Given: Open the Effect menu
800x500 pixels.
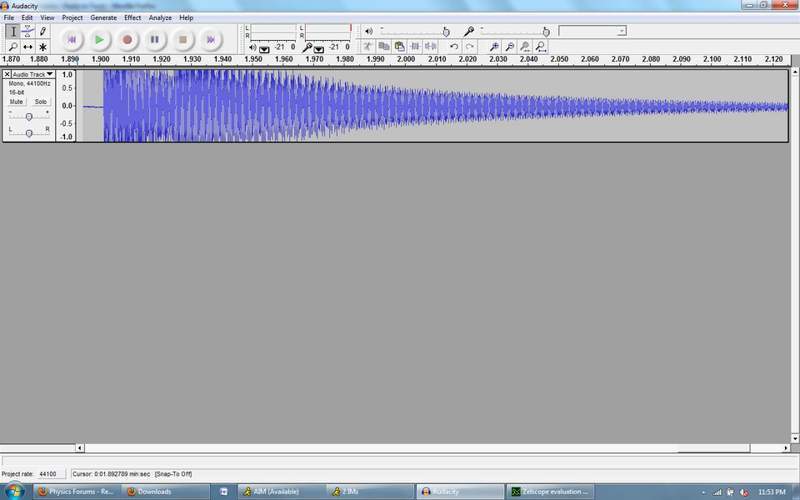Looking at the screenshot, I should click(133, 17).
